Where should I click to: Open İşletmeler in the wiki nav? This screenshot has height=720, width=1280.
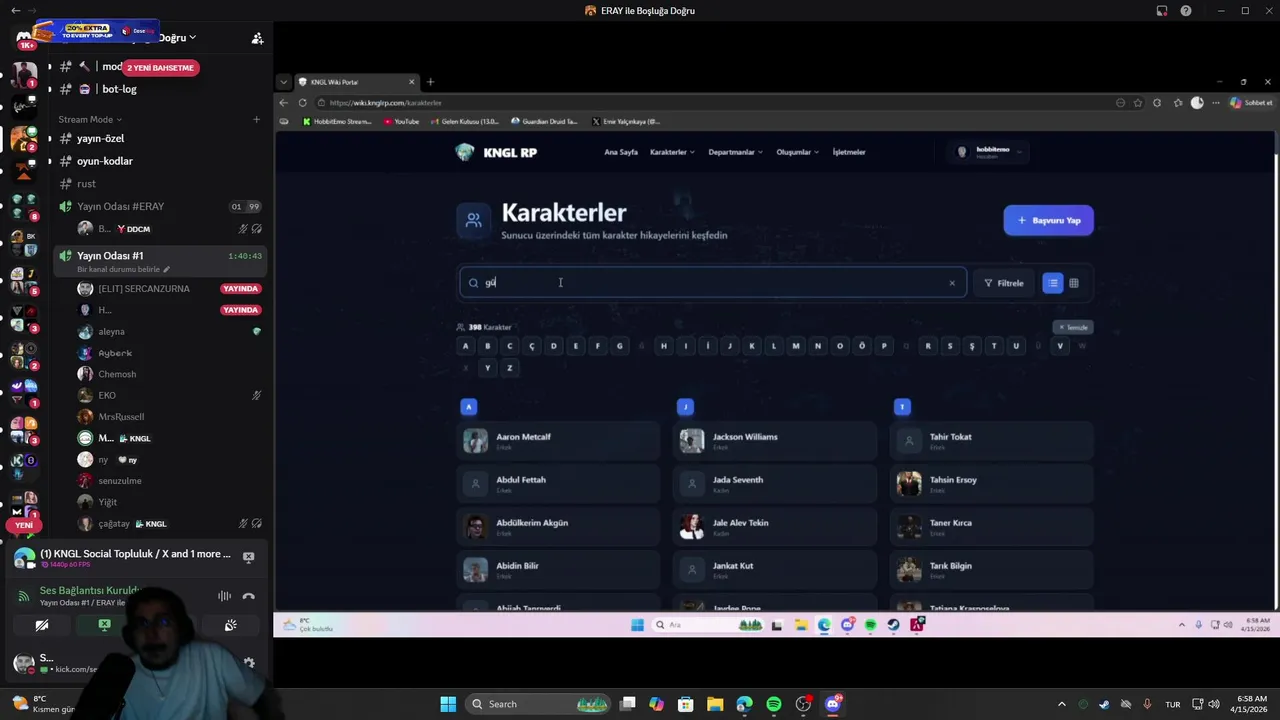849,152
